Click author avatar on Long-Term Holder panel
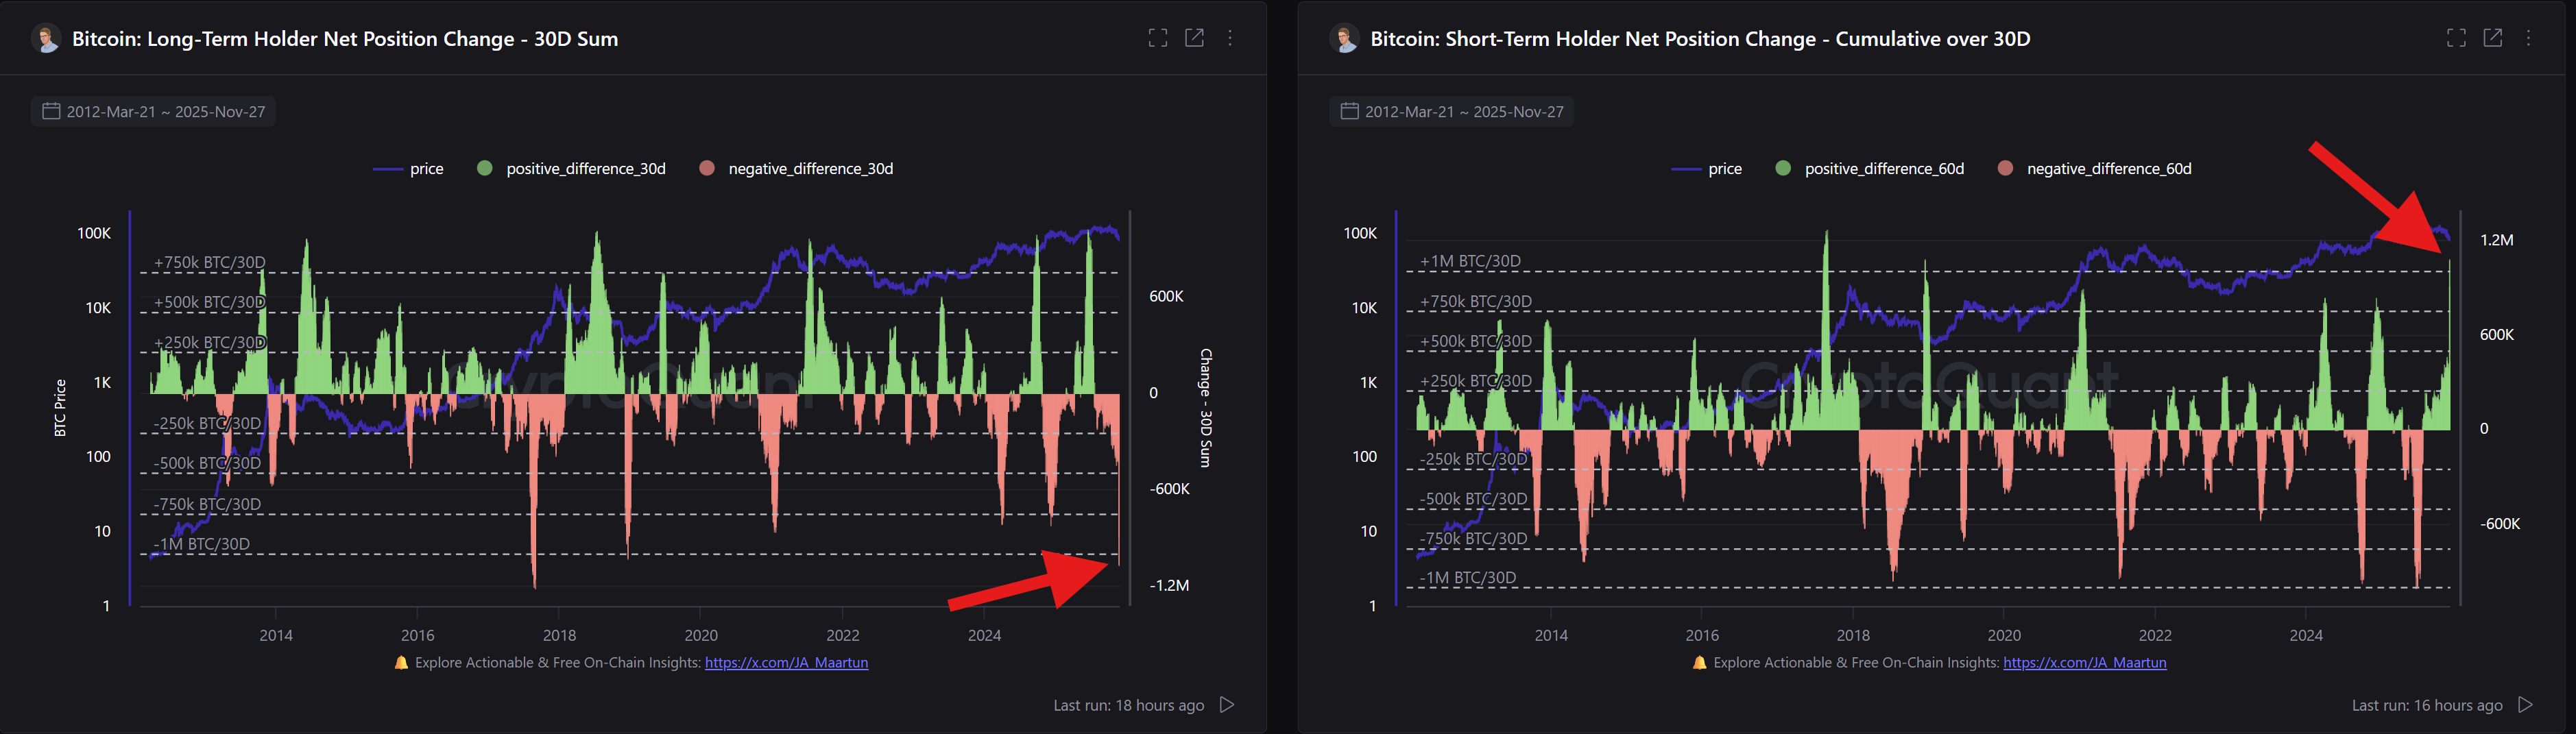Image resolution: width=2576 pixels, height=734 pixels. click(x=46, y=39)
